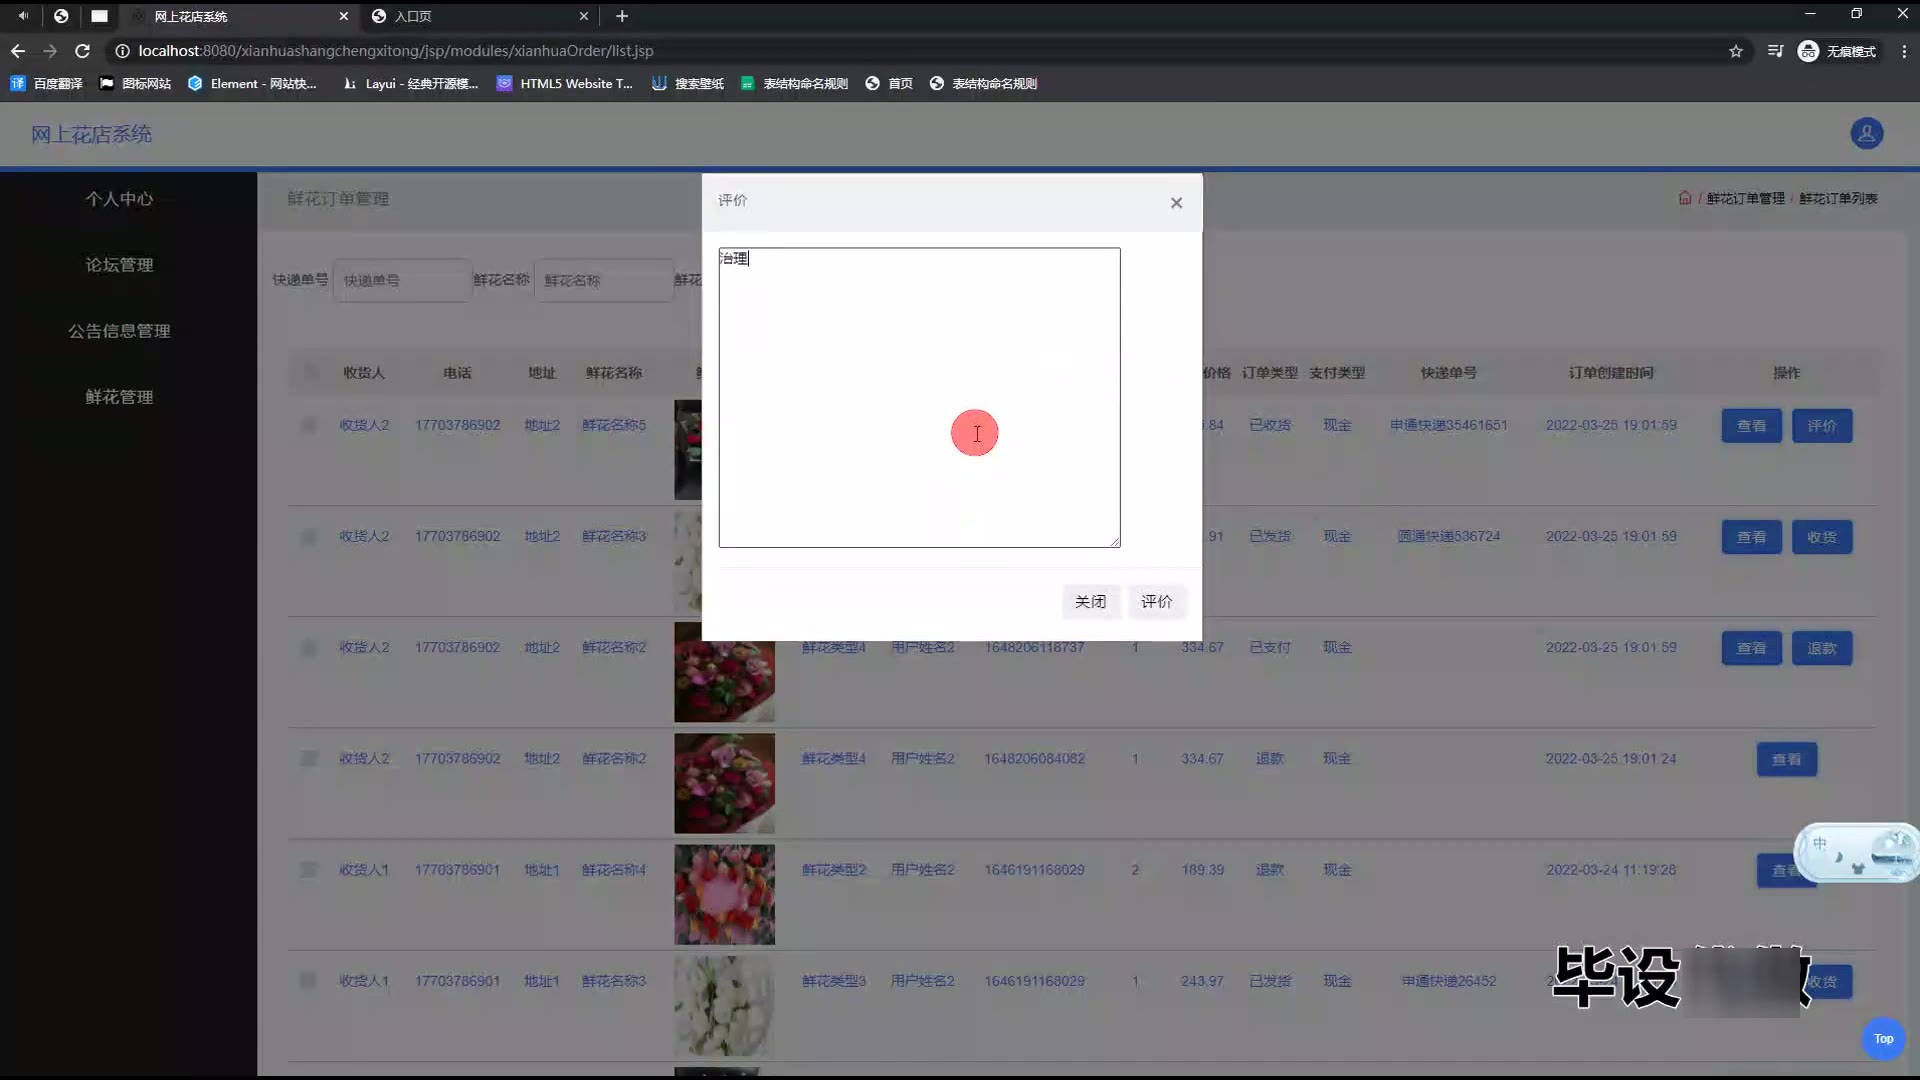Open the user avatar icon in the header
Image resolution: width=1920 pixels, height=1080 pixels.
click(1866, 133)
